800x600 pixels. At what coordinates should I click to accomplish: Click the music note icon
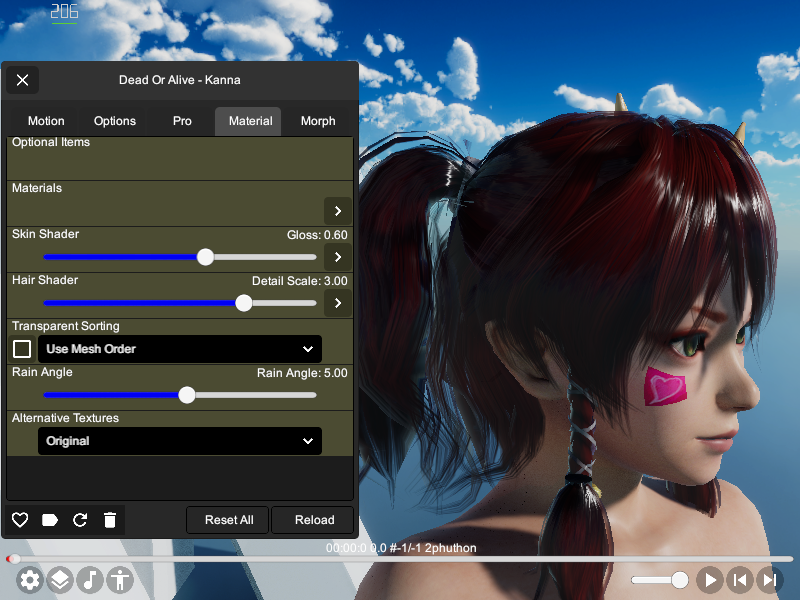90,580
